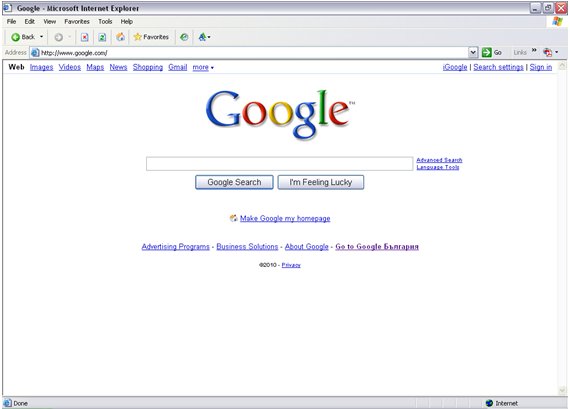Click the Done status bar text
Screen dimensions: 570x409
(20, 403)
